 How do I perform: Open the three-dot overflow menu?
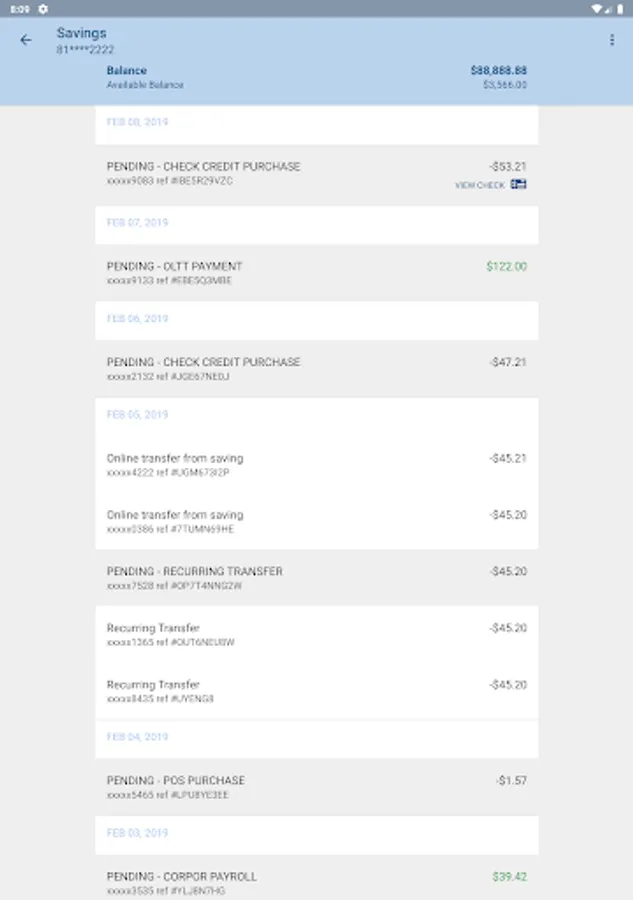[612, 40]
